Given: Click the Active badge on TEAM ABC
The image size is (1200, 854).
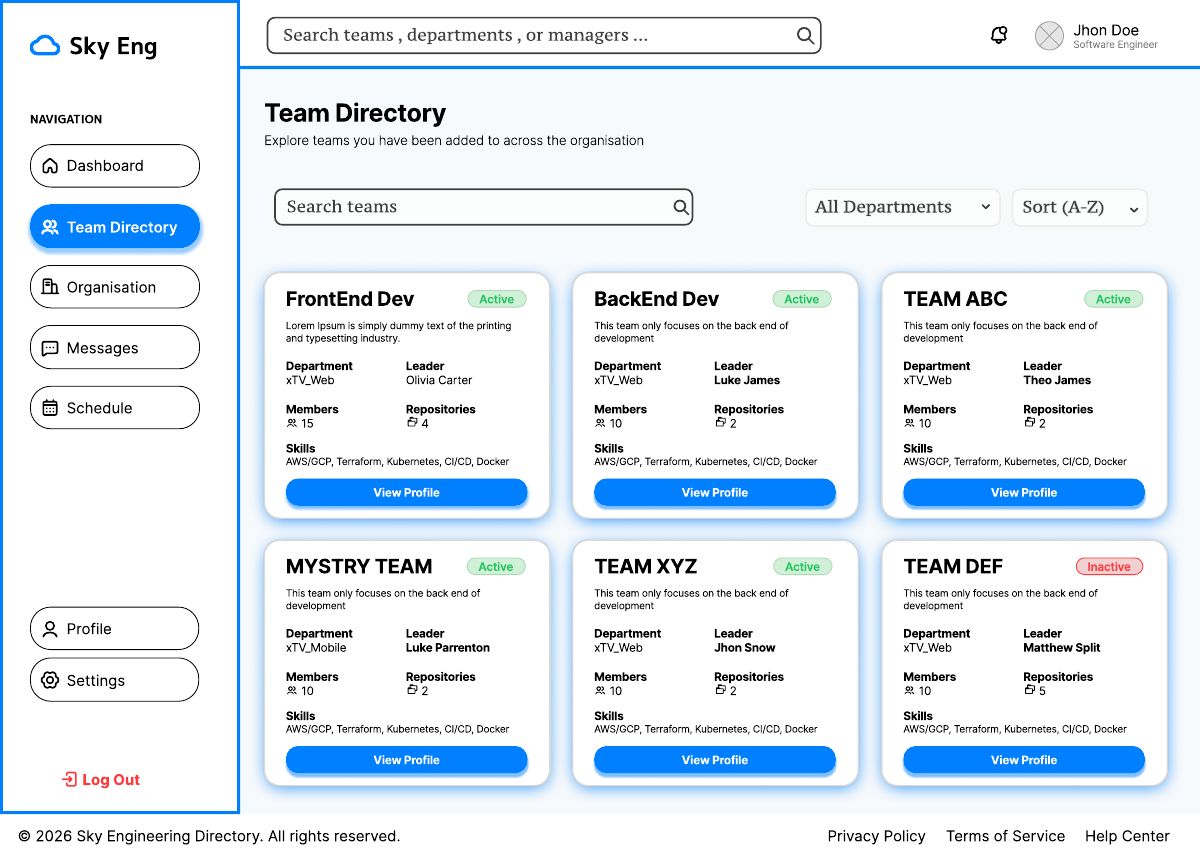Looking at the screenshot, I should 1113,299.
